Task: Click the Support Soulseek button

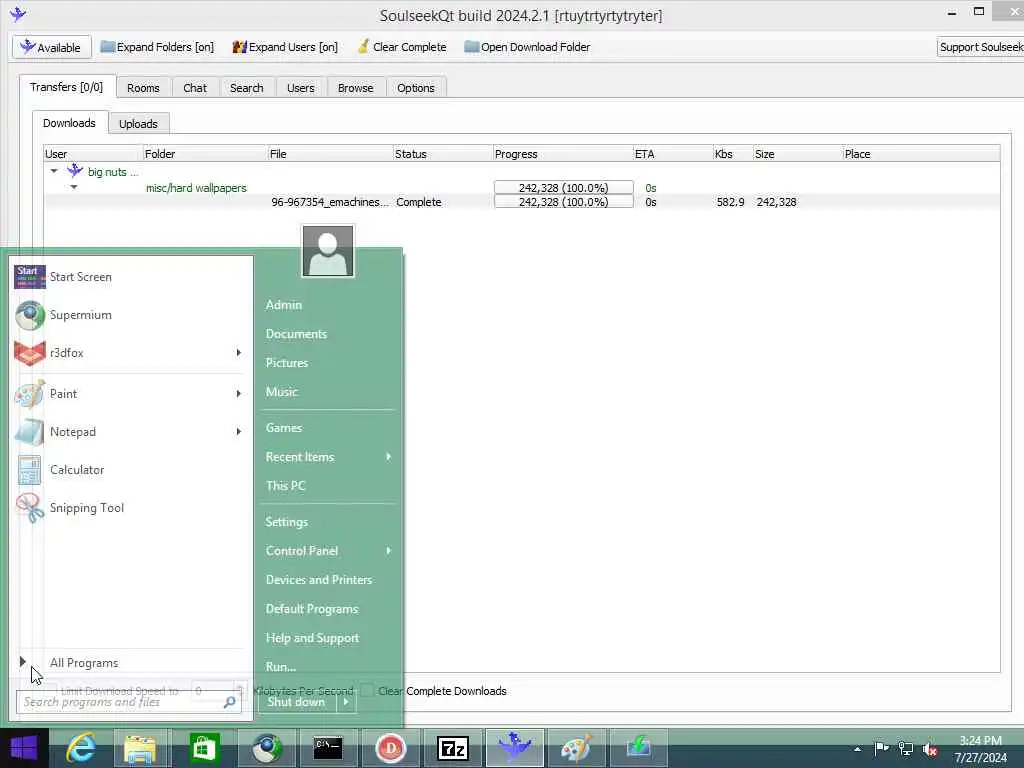Action: (980, 47)
